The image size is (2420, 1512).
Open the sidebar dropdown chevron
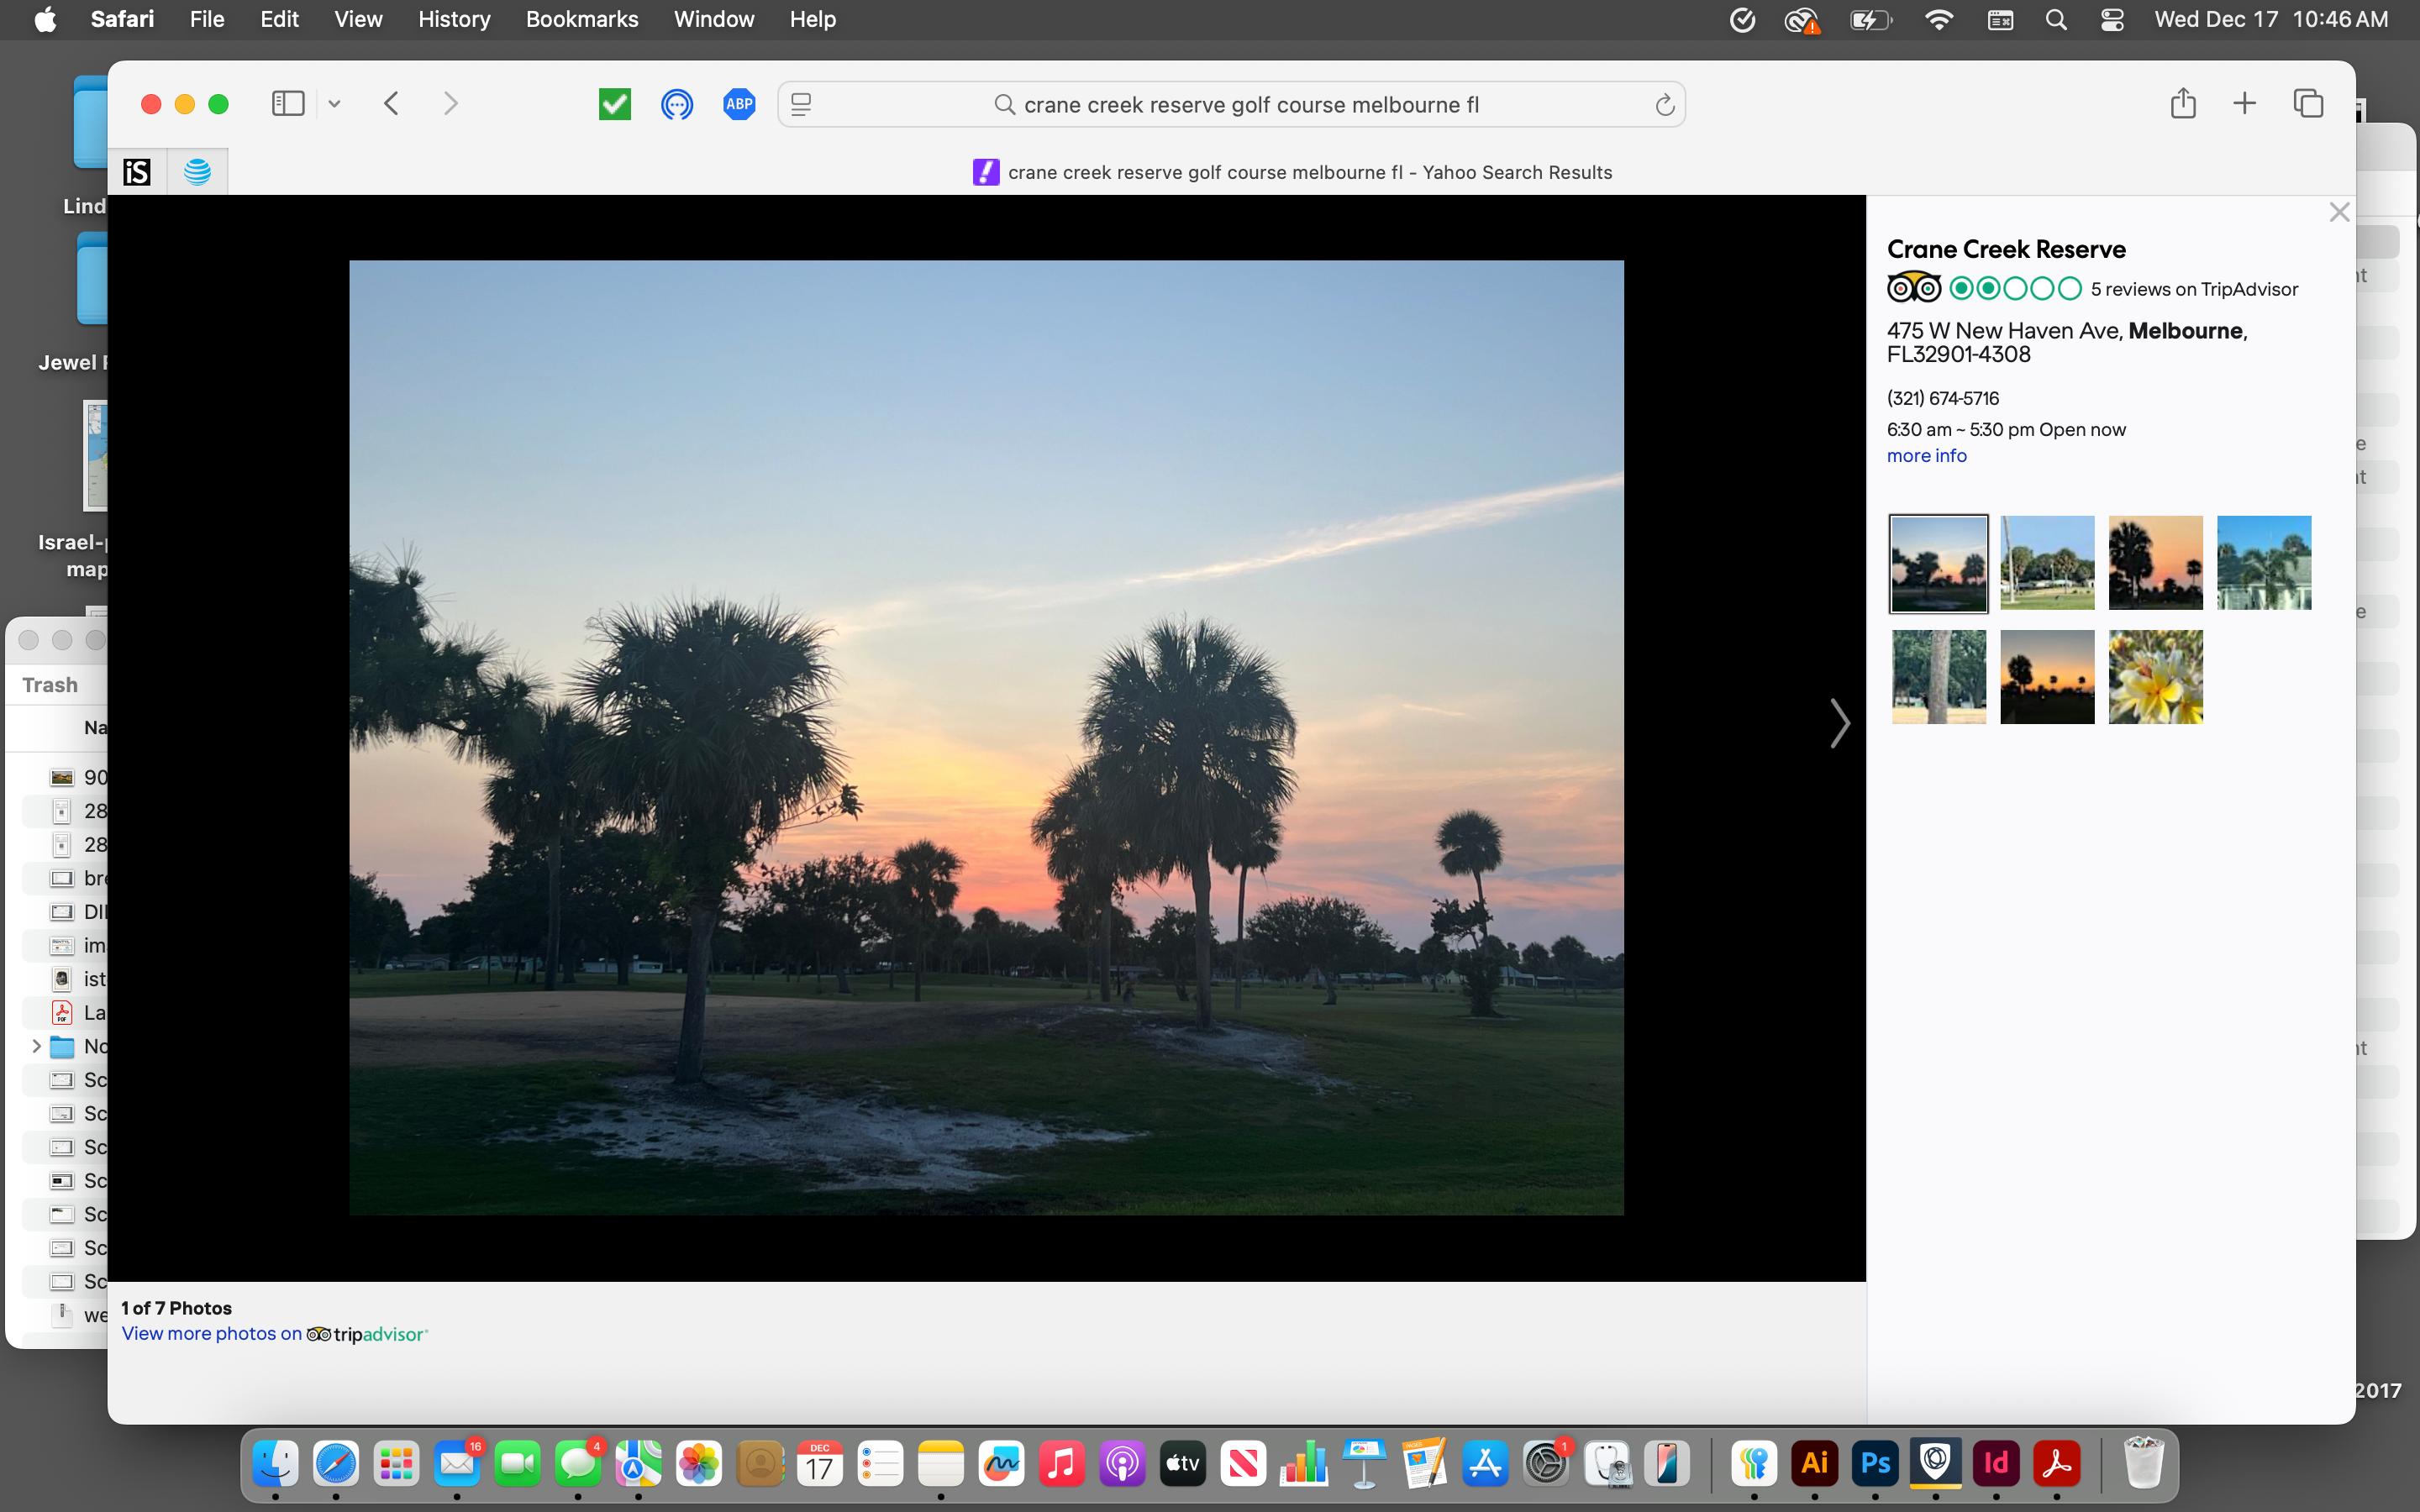[x=335, y=104]
